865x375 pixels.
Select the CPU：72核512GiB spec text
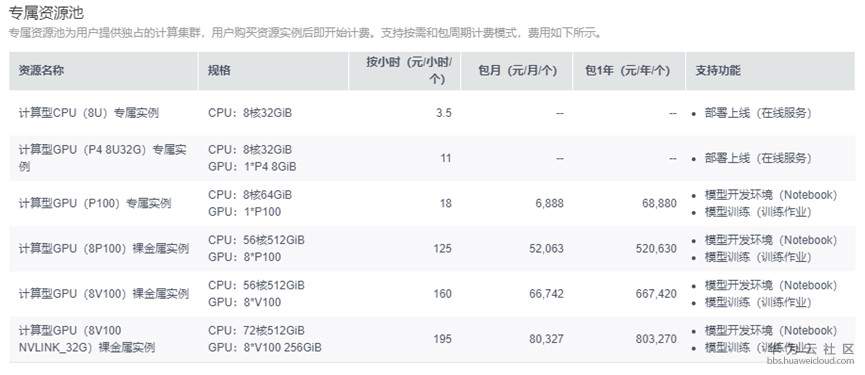(x=256, y=330)
